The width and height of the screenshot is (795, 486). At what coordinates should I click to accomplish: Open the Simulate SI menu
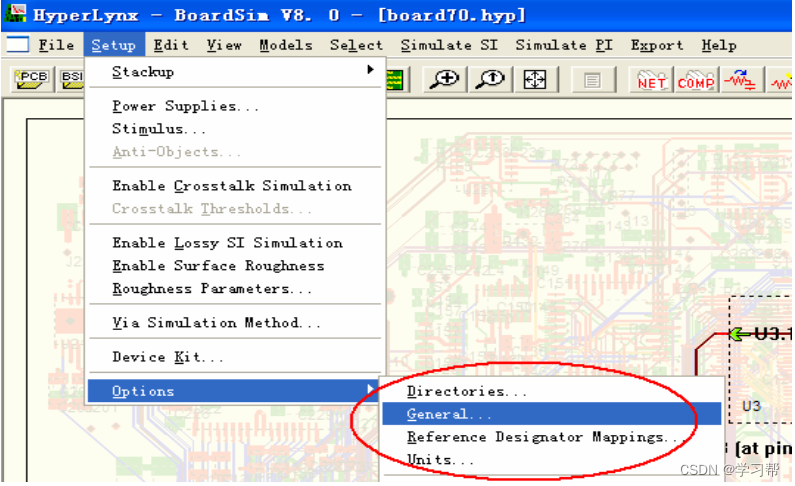(x=449, y=45)
